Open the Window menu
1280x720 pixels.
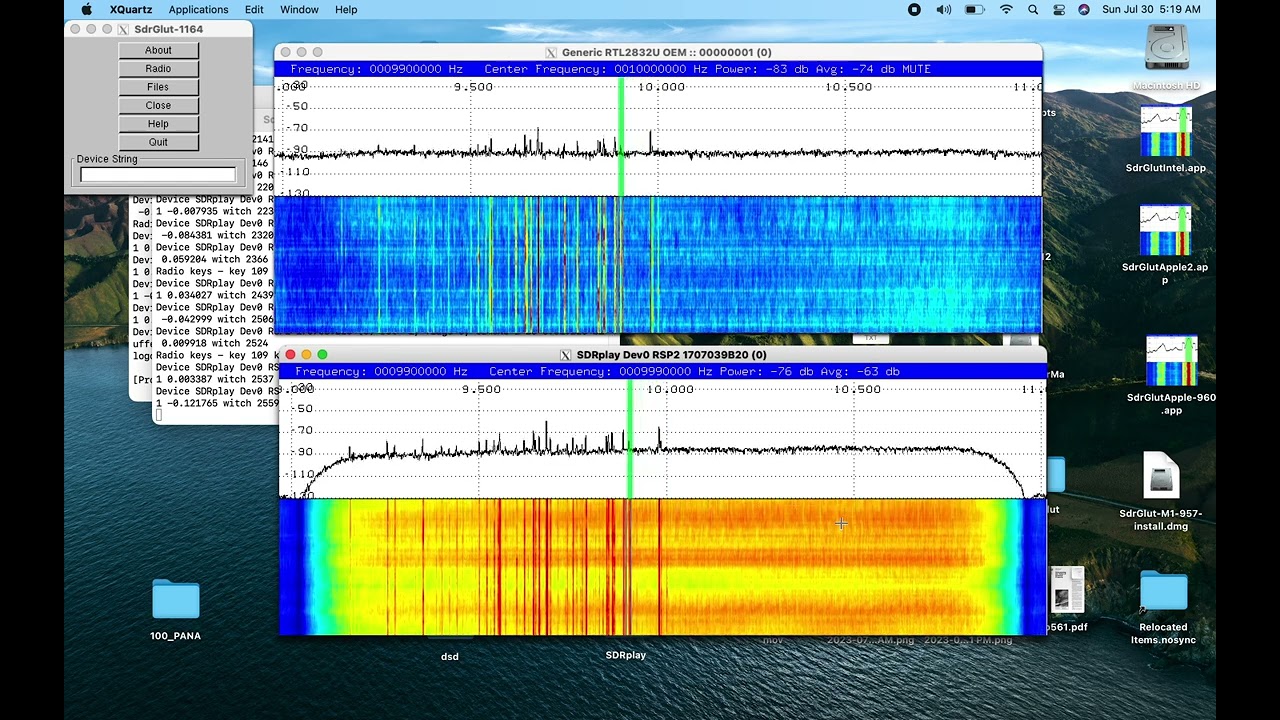click(299, 9)
